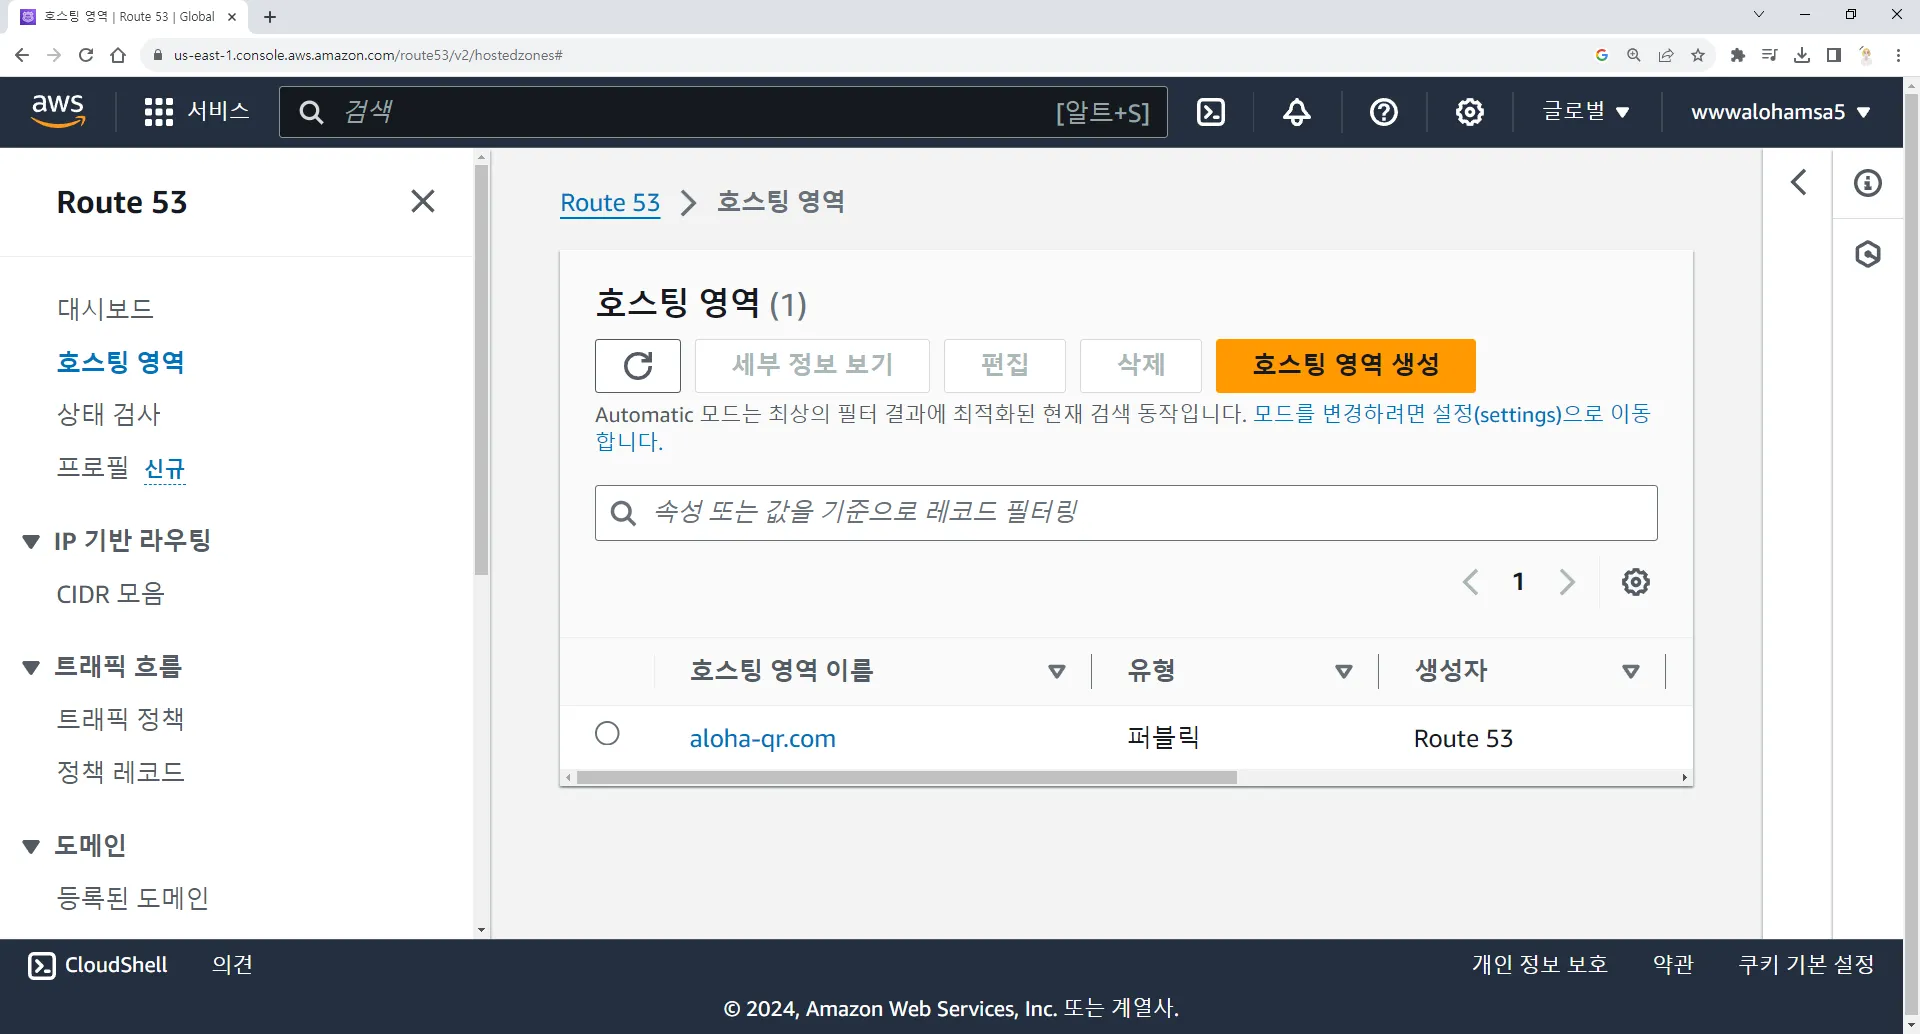The width and height of the screenshot is (1920, 1034).
Task: Expand the right help panel arrow
Action: tap(1799, 182)
